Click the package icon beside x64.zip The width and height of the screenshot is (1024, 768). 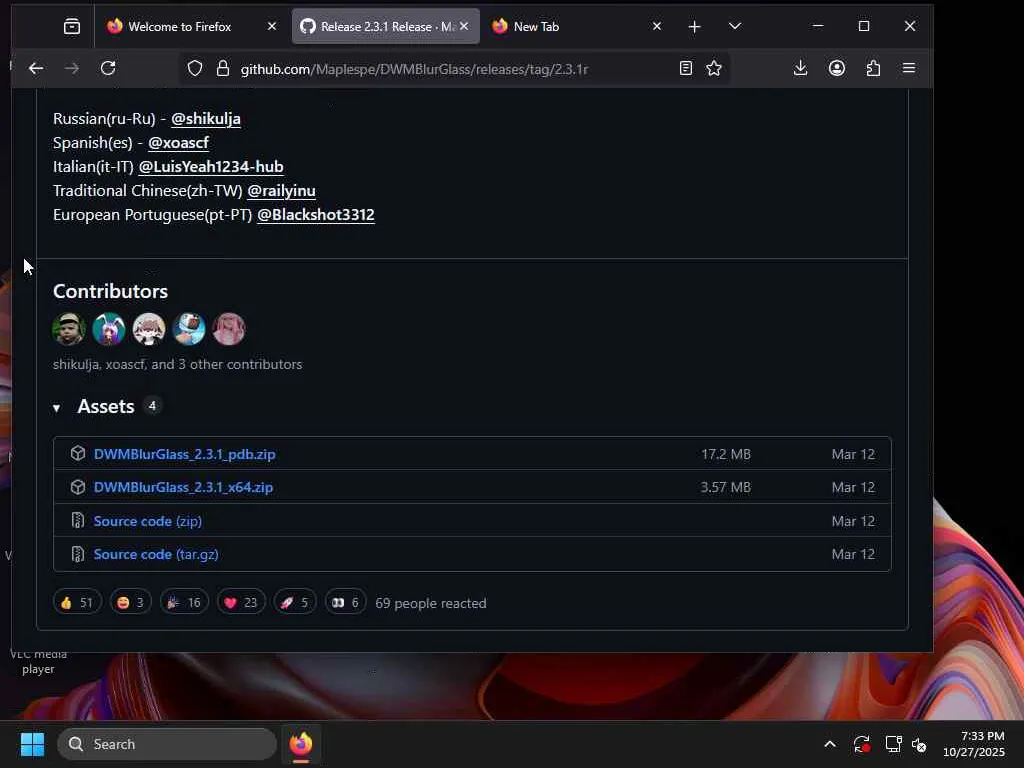click(78, 487)
